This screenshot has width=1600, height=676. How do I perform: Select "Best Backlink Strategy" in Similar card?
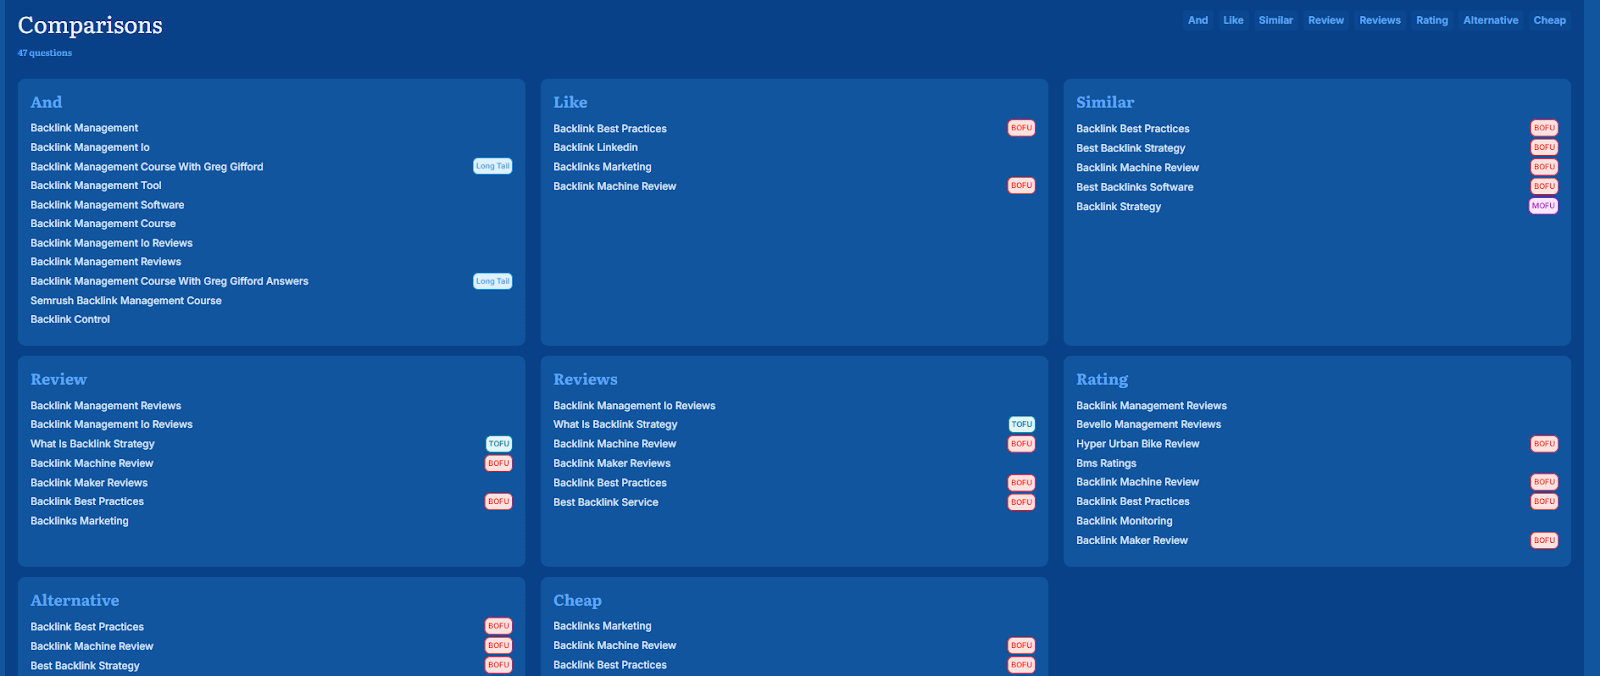(x=1130, y=148)
